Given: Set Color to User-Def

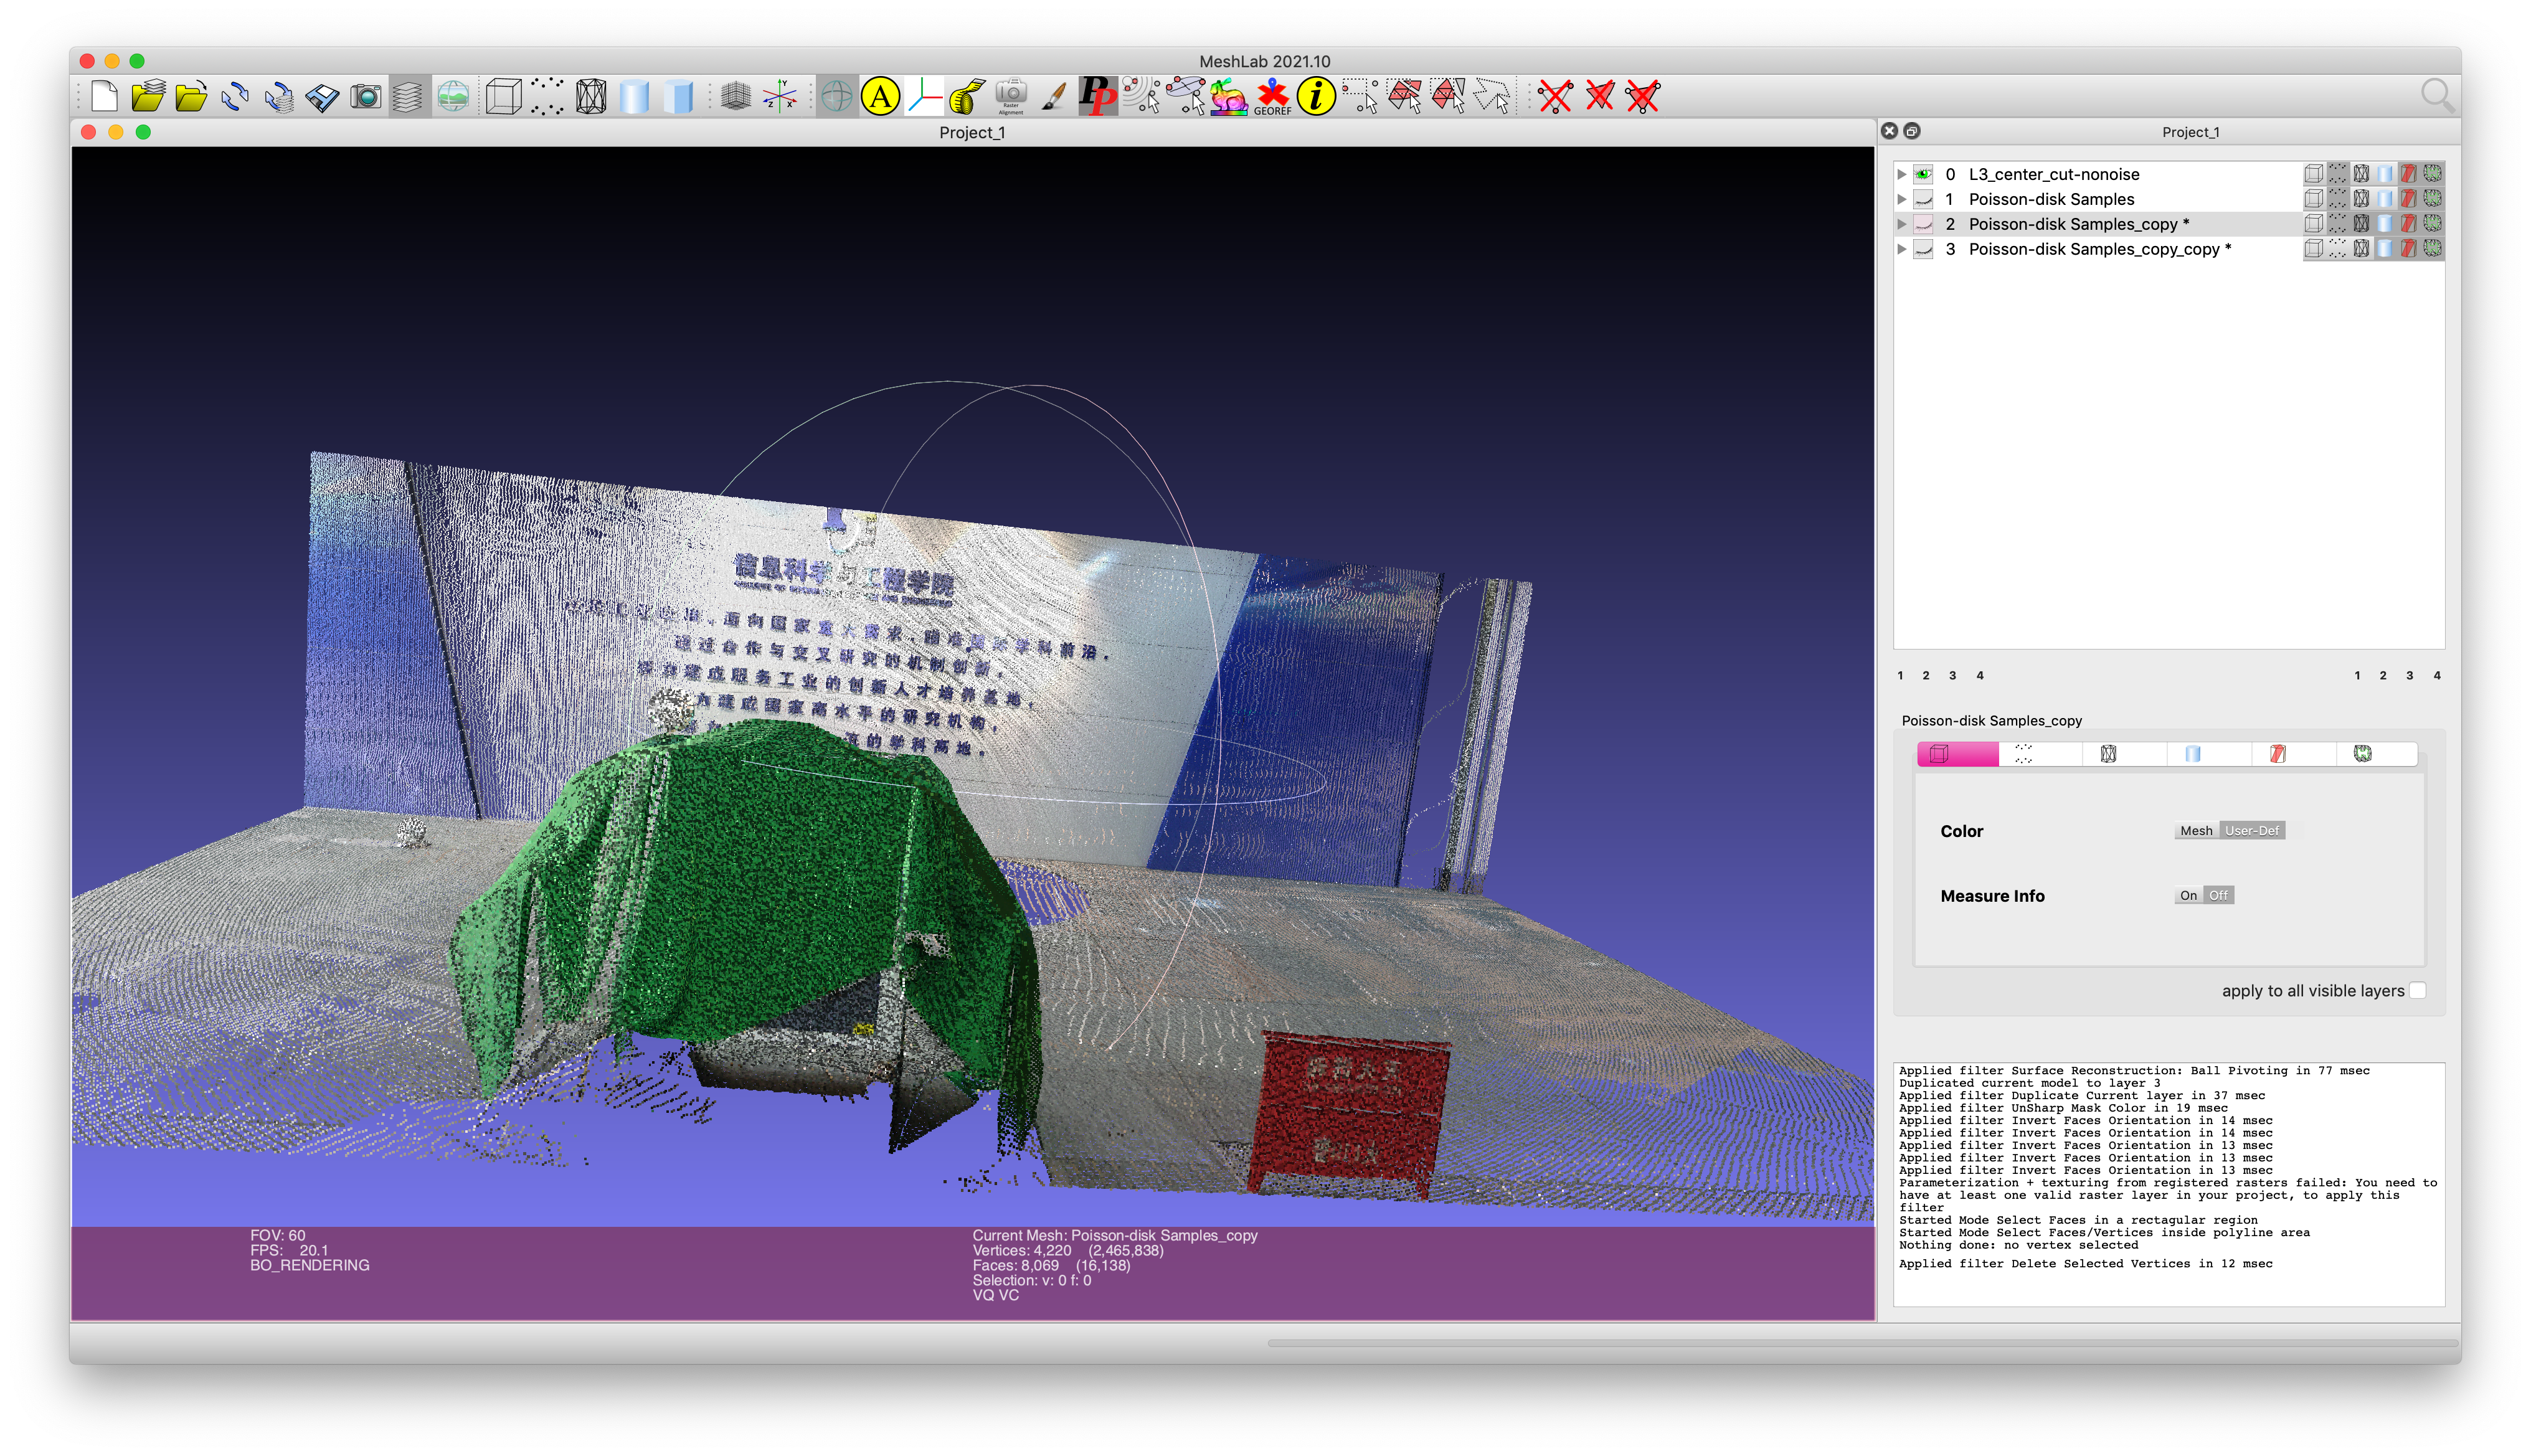Looking at the screenshot, I should [2252, 831].
